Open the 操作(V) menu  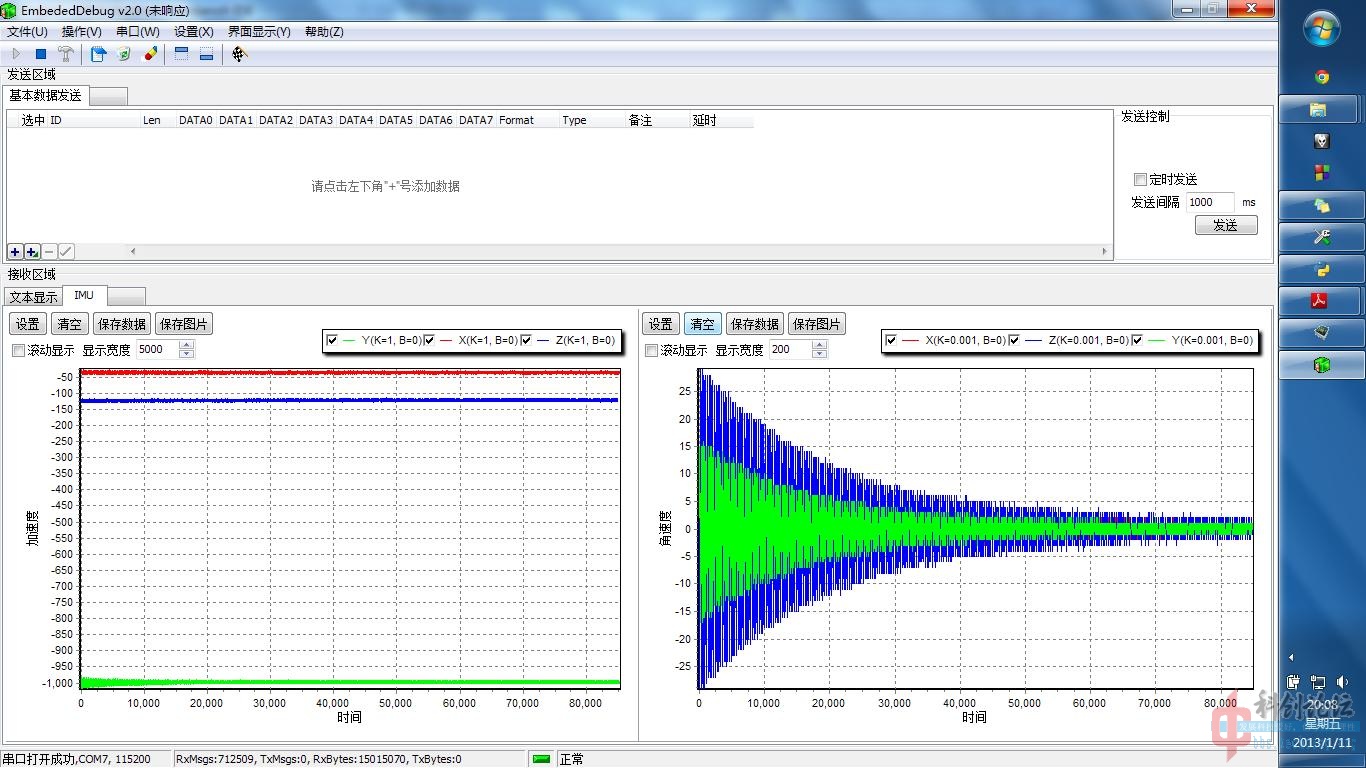82,32
